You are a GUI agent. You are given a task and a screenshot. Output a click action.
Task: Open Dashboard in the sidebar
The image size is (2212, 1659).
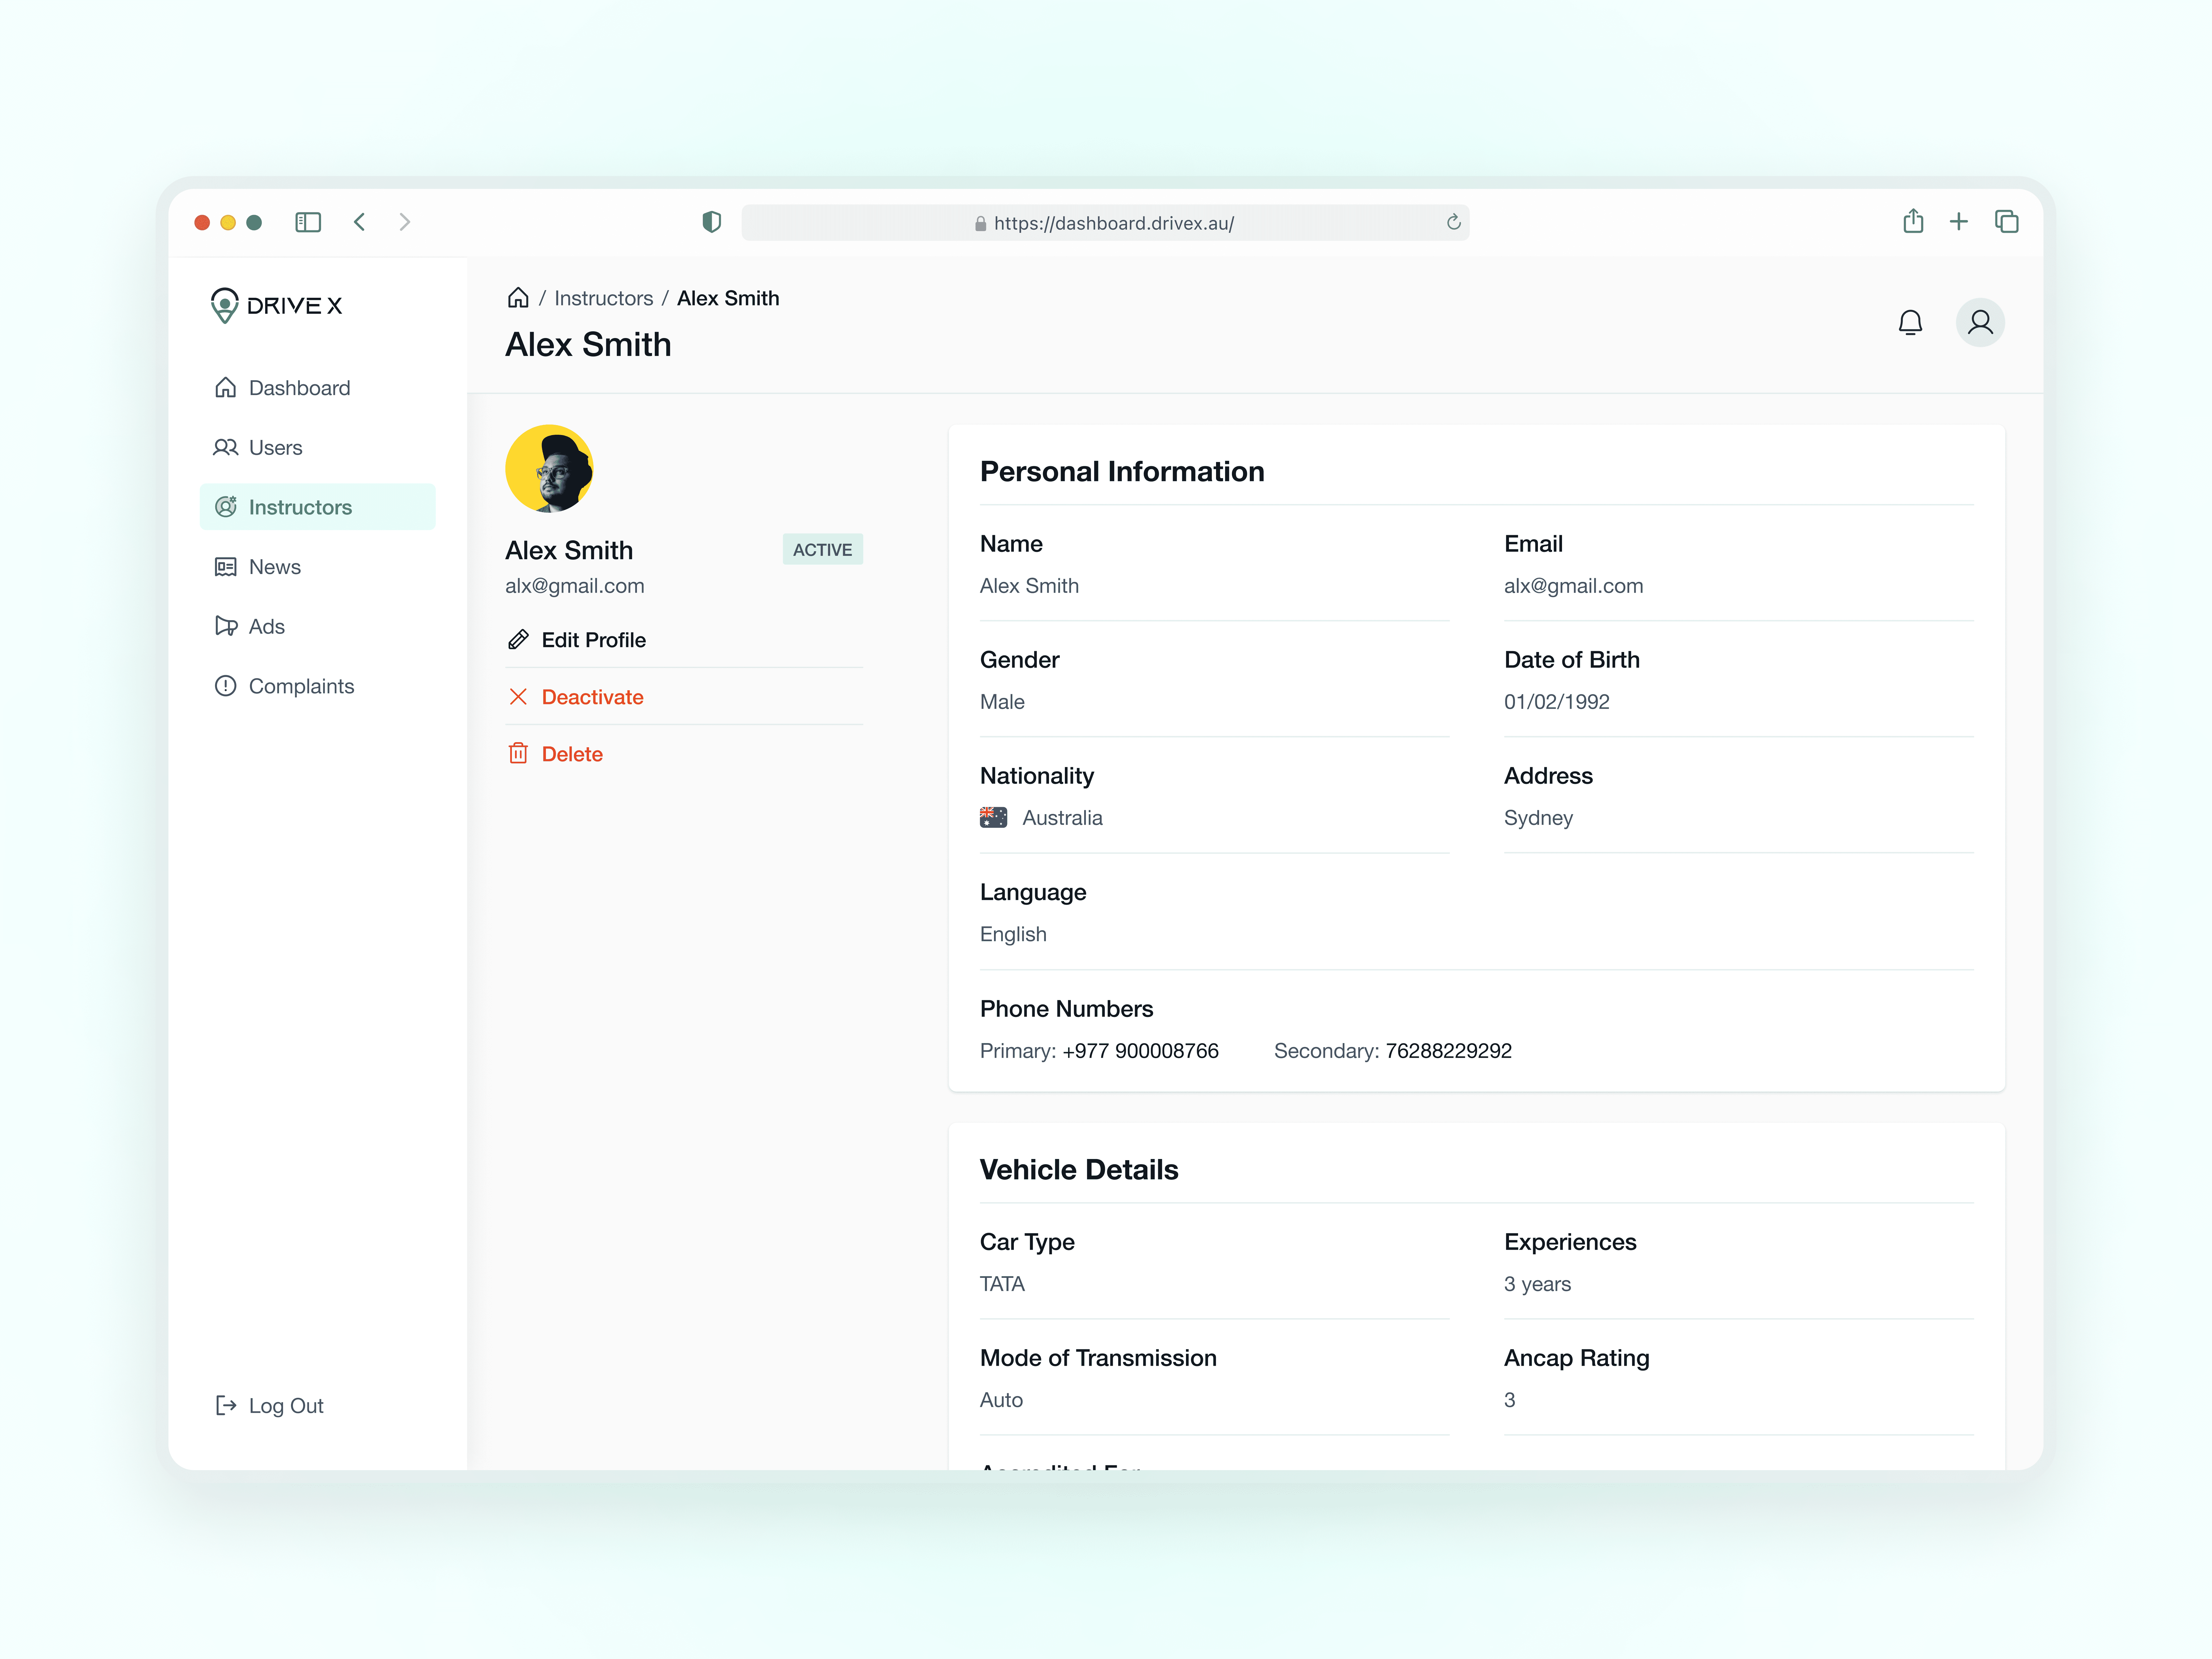299,388
